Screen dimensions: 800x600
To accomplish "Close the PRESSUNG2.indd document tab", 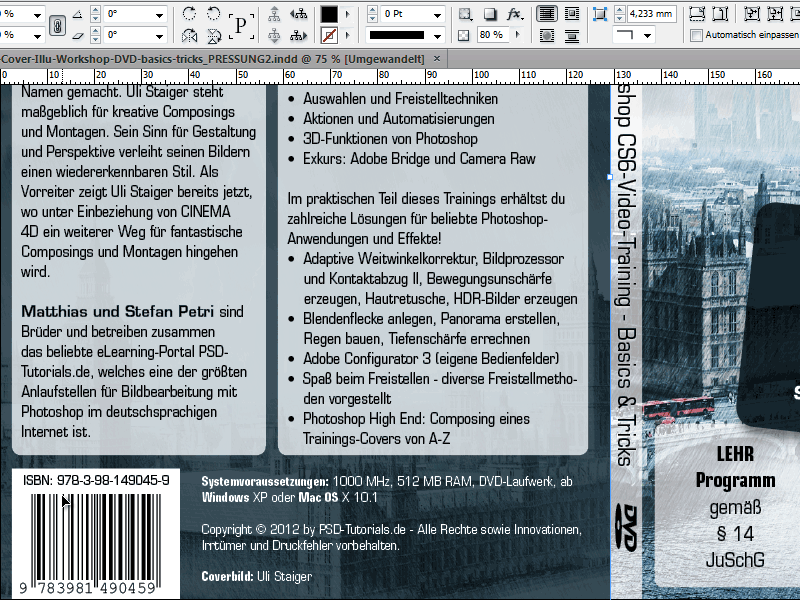I will 437,59.
